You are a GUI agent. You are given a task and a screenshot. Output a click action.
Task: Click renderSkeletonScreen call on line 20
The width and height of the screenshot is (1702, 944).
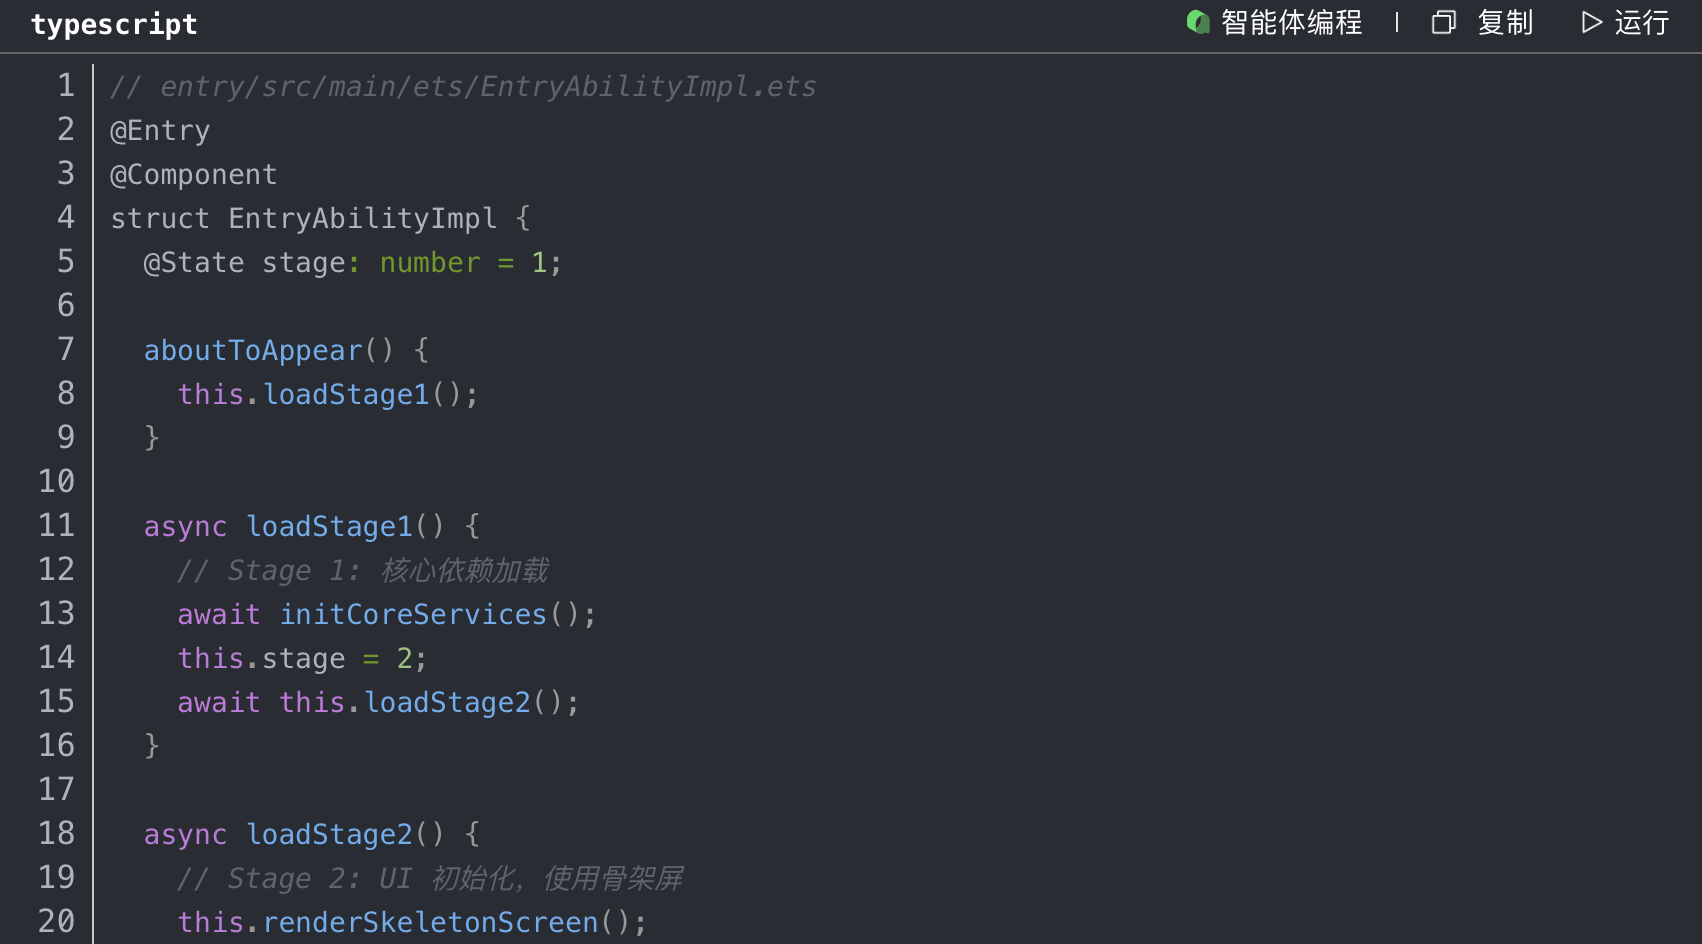point(430,922)
